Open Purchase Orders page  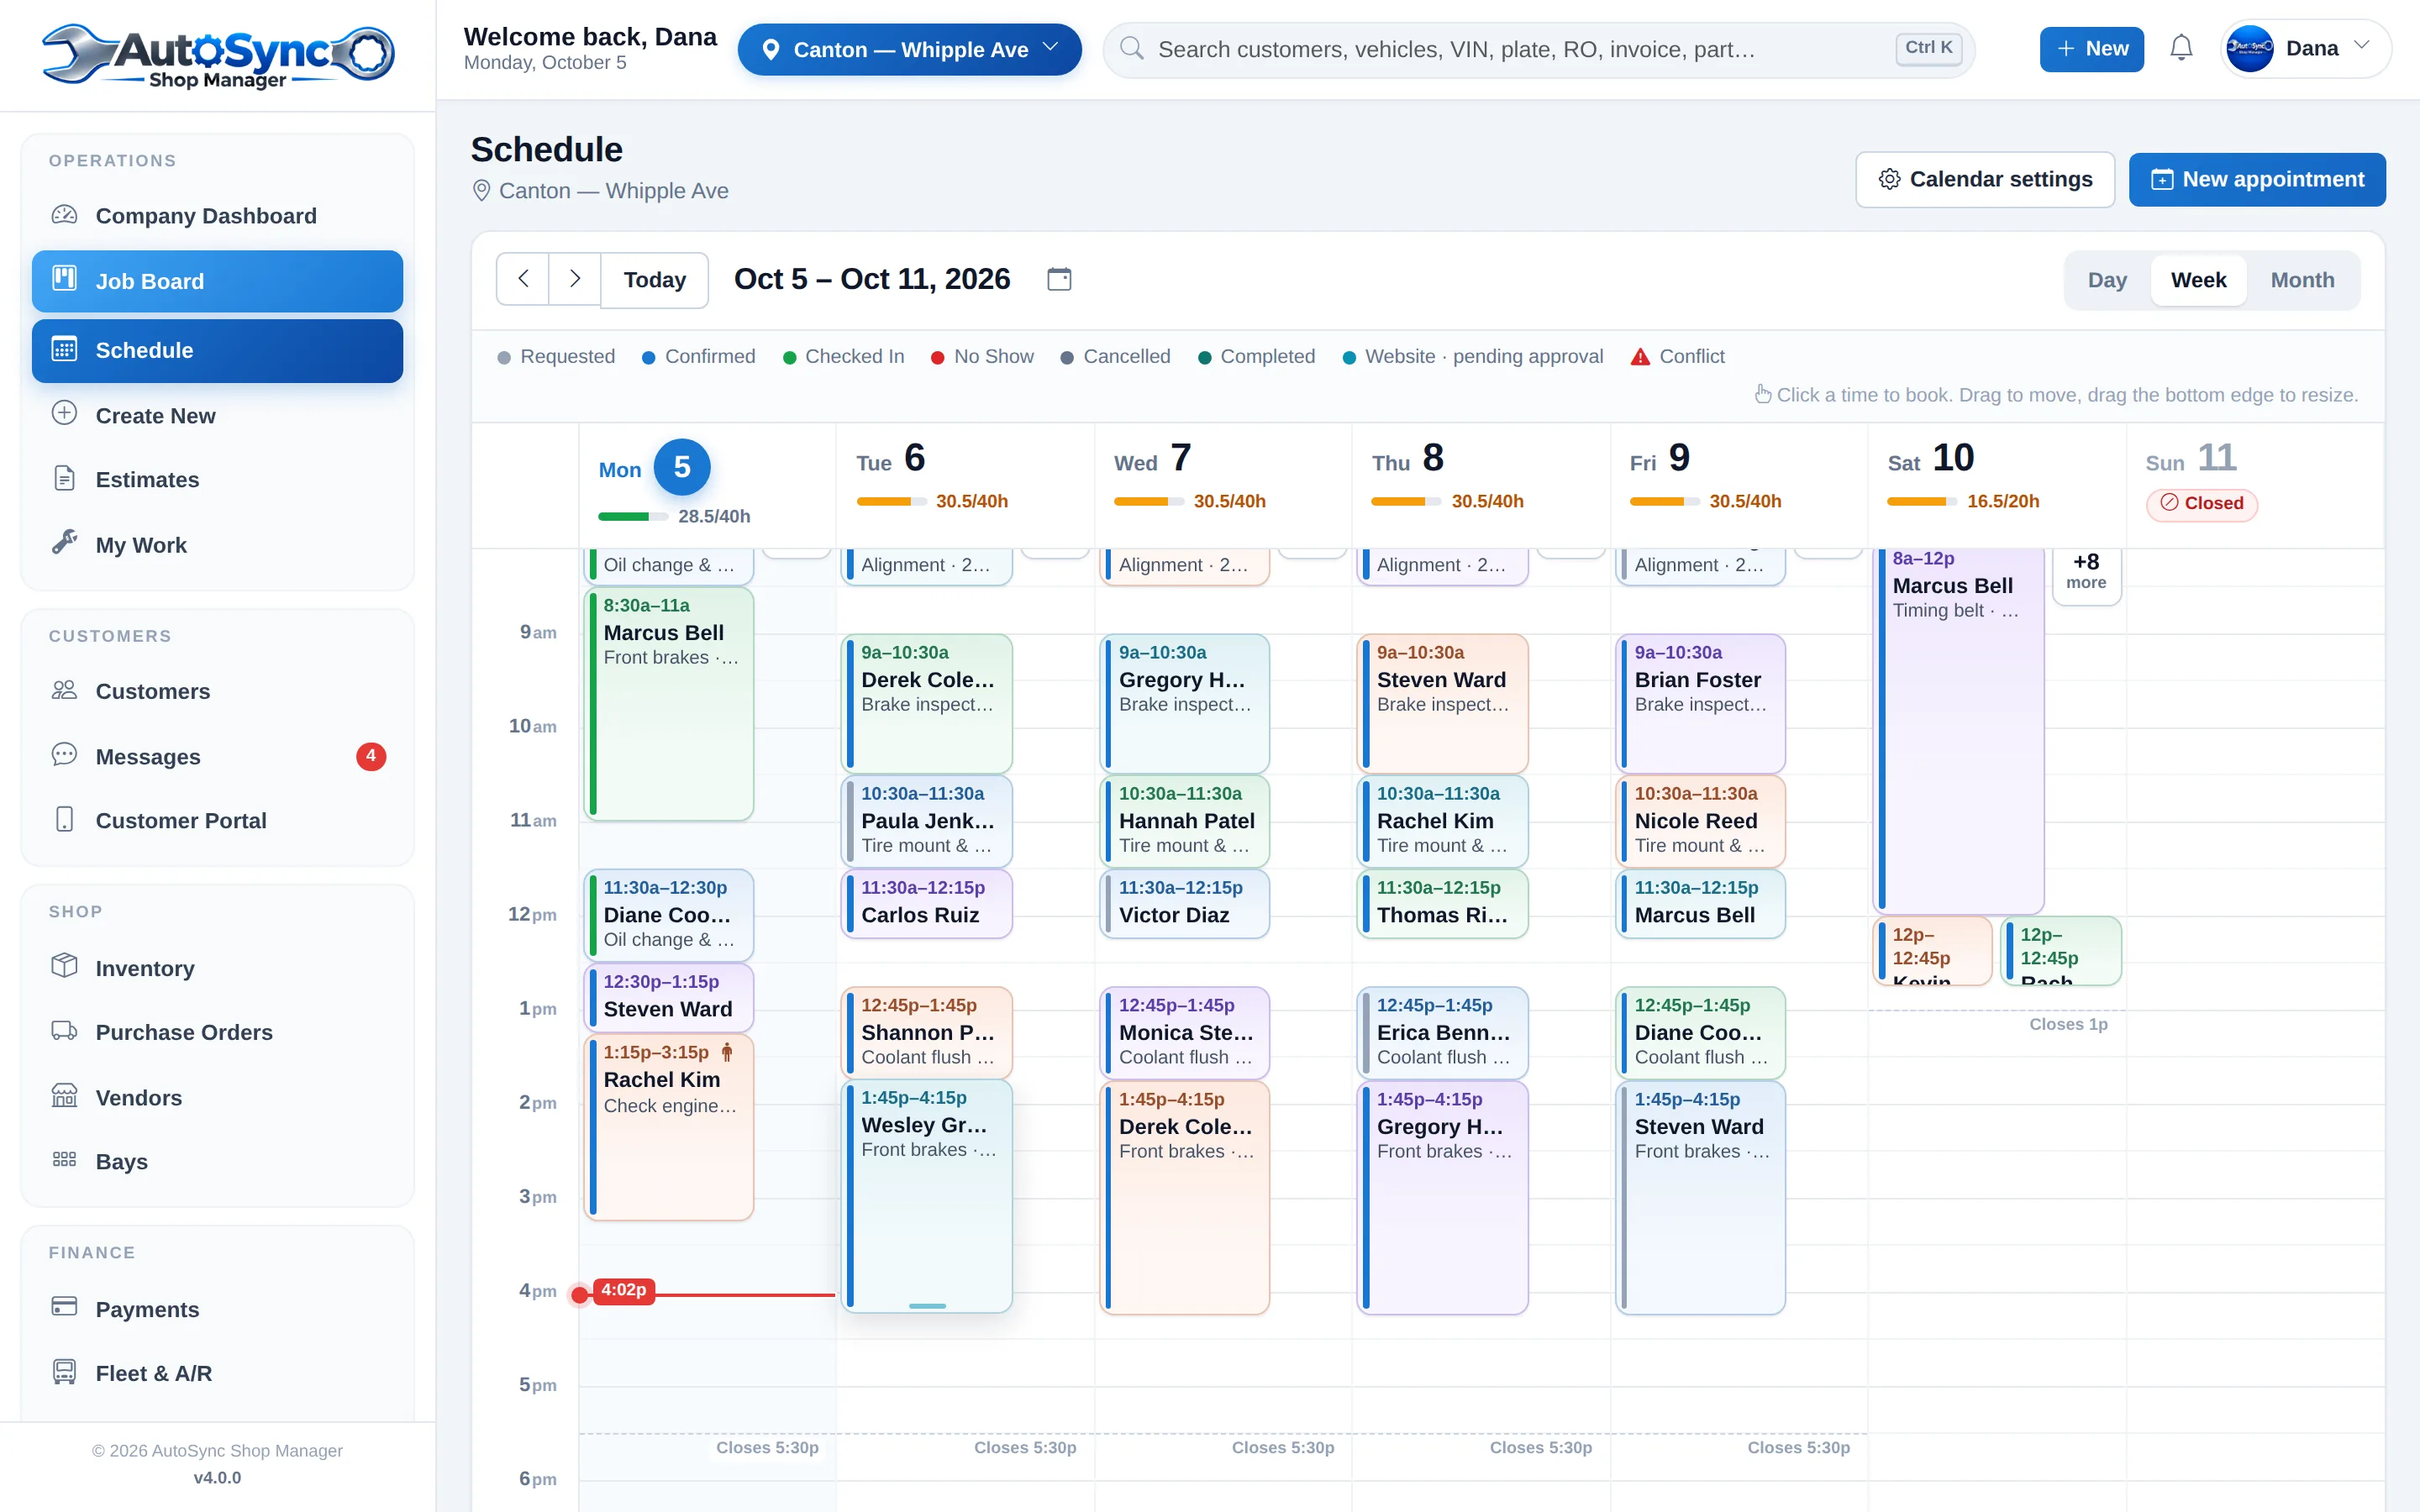coord(217,1032)
